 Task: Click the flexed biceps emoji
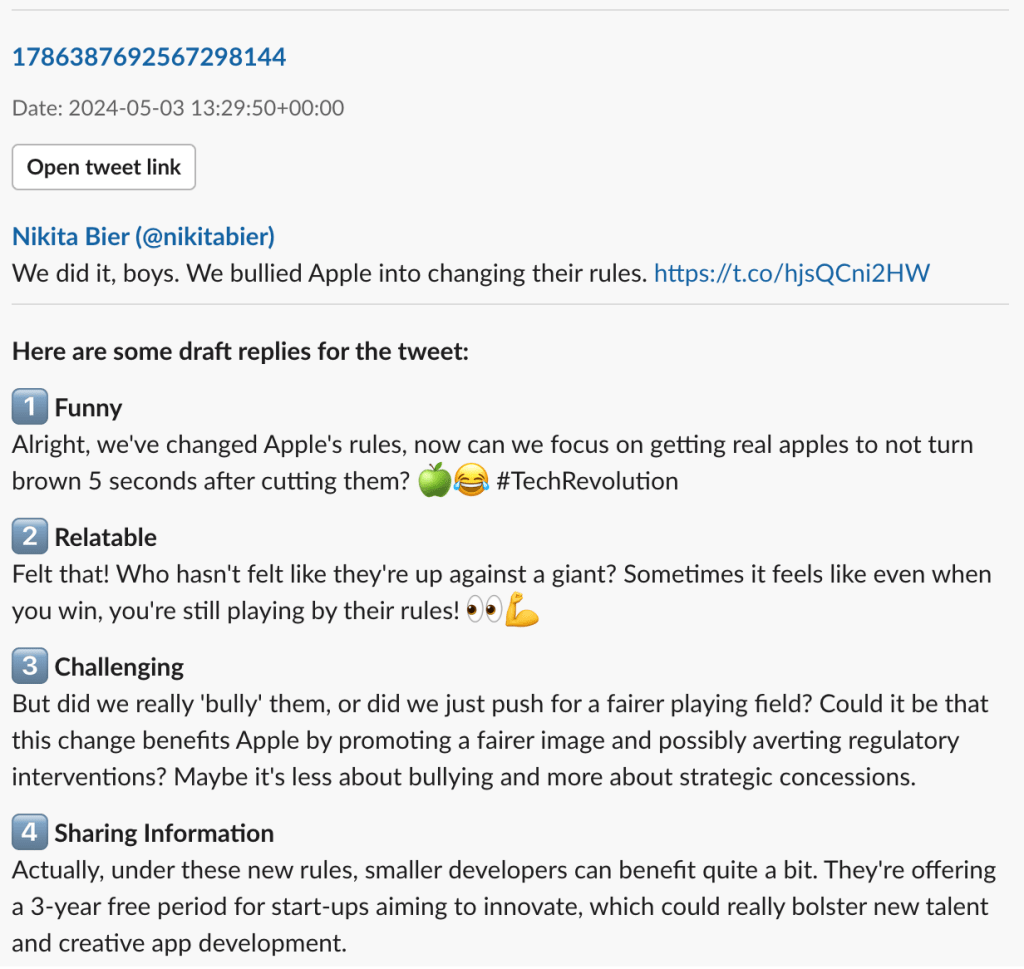[522, 611]
